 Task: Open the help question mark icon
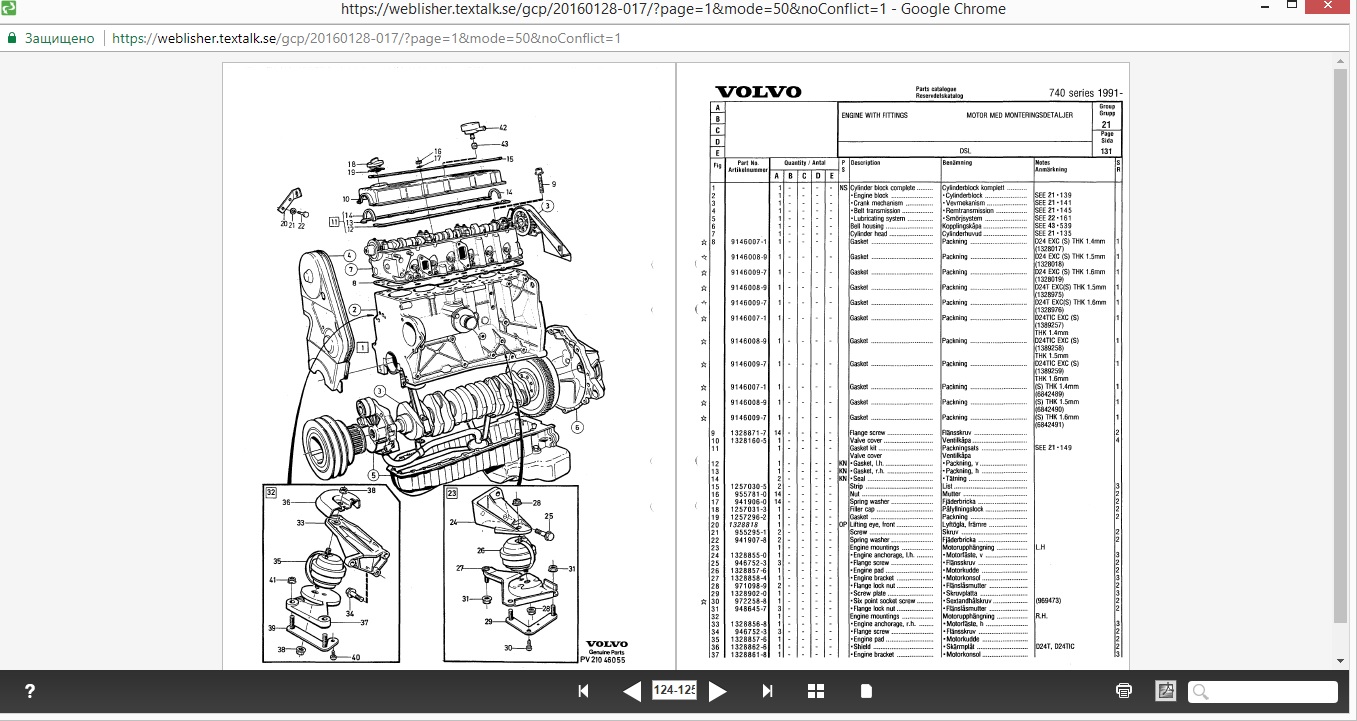coord(30,691)
